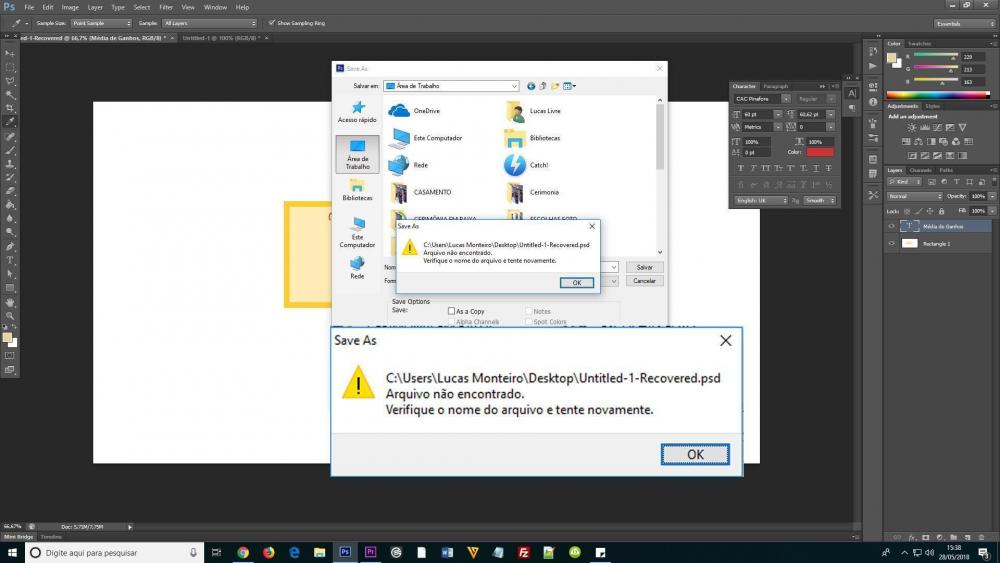Open Photoshop from the Windows taskbar
The height and width of the screenshot is (563, 1000).
[345, 552]
